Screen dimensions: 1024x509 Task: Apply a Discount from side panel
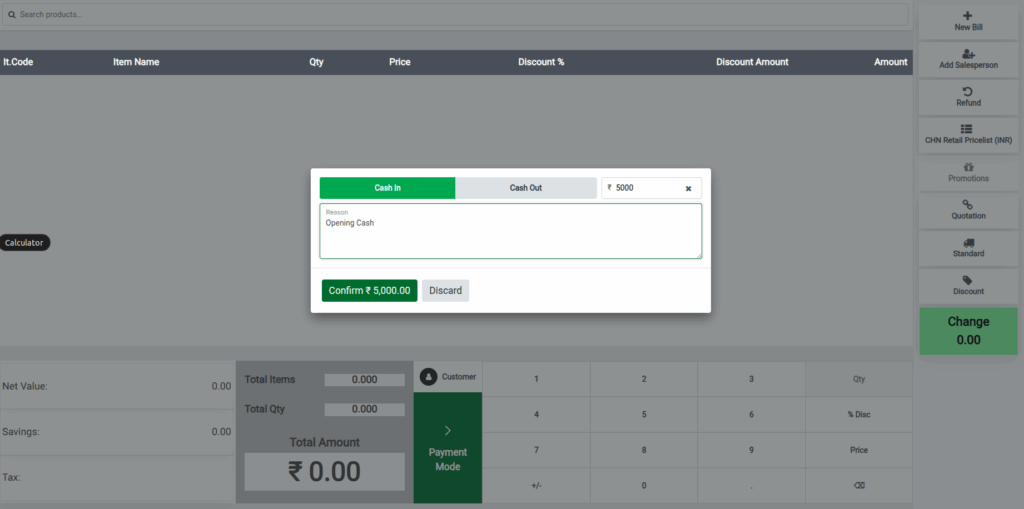(x=968, y=286)
